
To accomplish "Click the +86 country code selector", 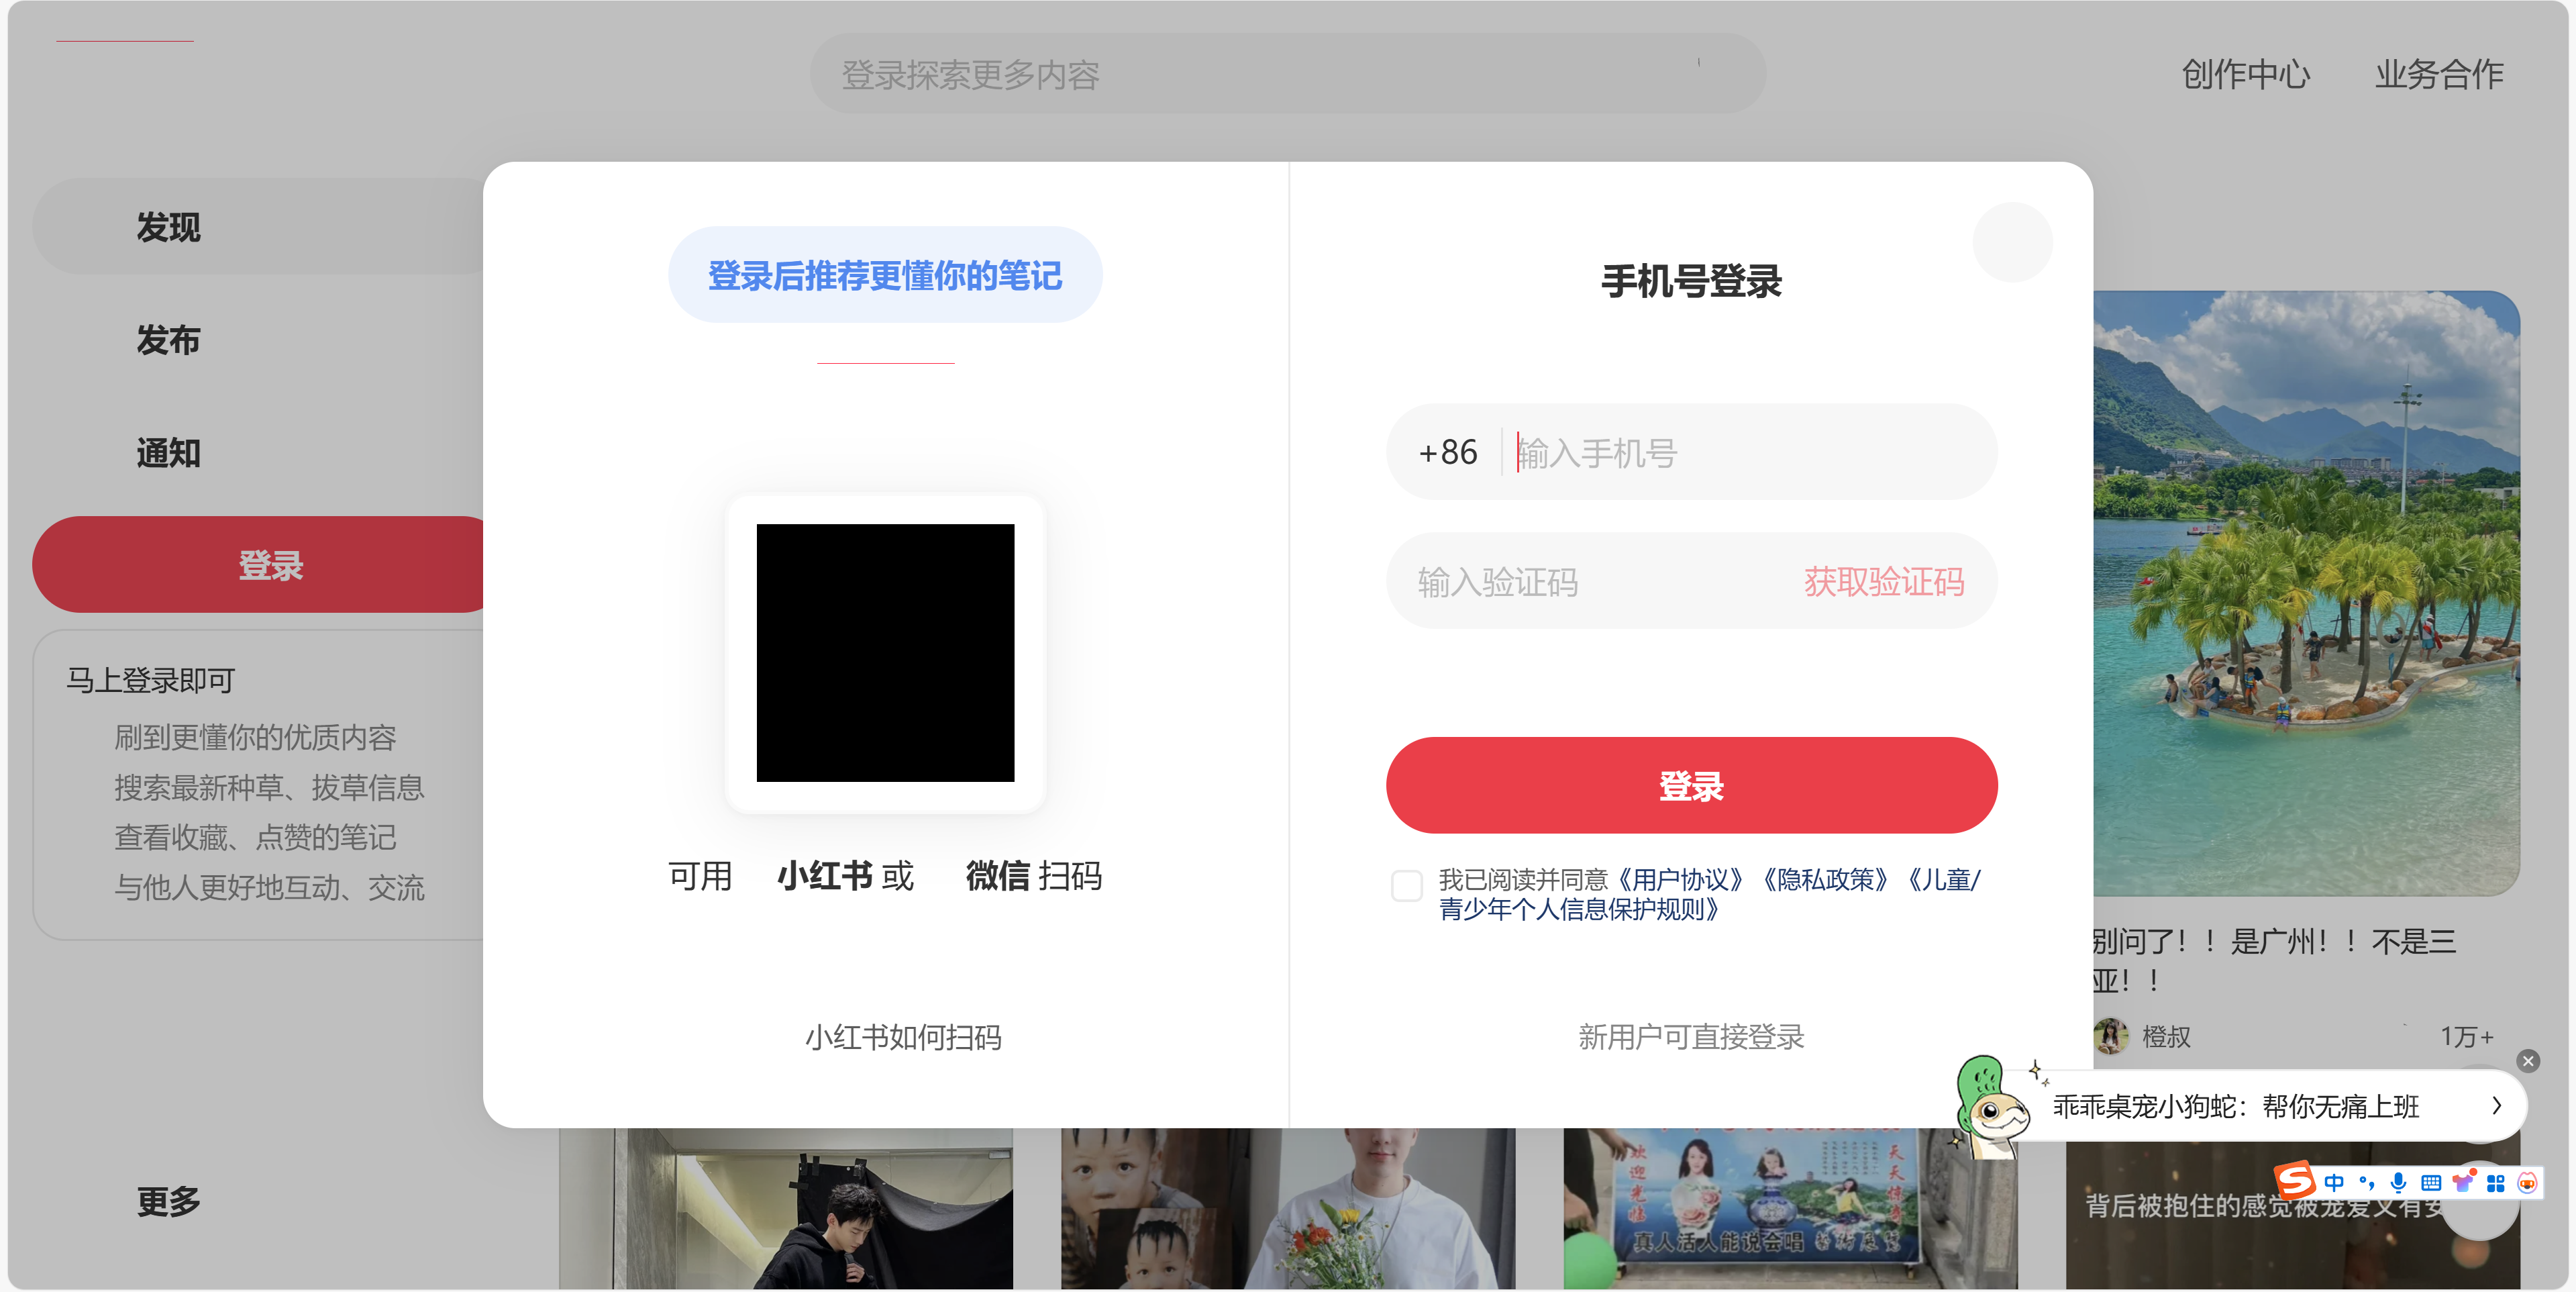I will point(1447,452).
